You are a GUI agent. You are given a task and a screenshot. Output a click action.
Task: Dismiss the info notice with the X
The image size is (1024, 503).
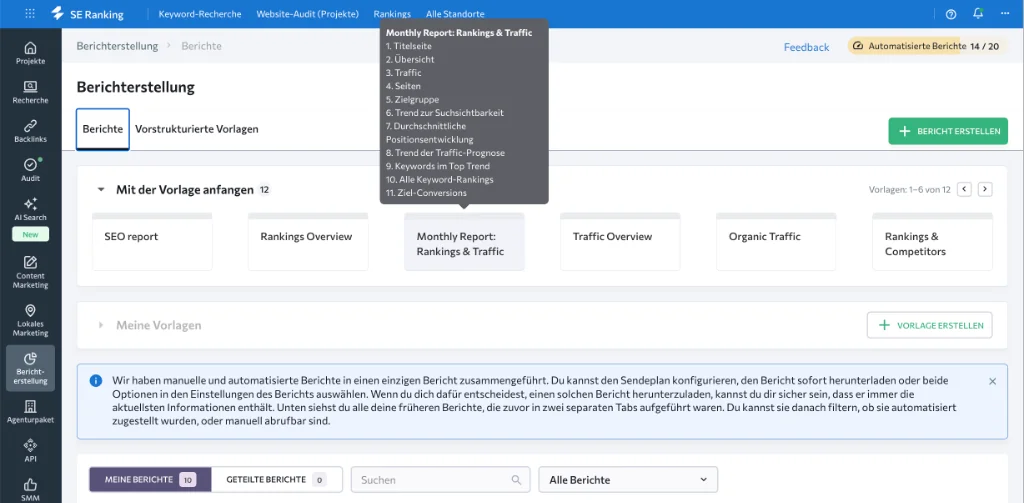click(993, 381)
